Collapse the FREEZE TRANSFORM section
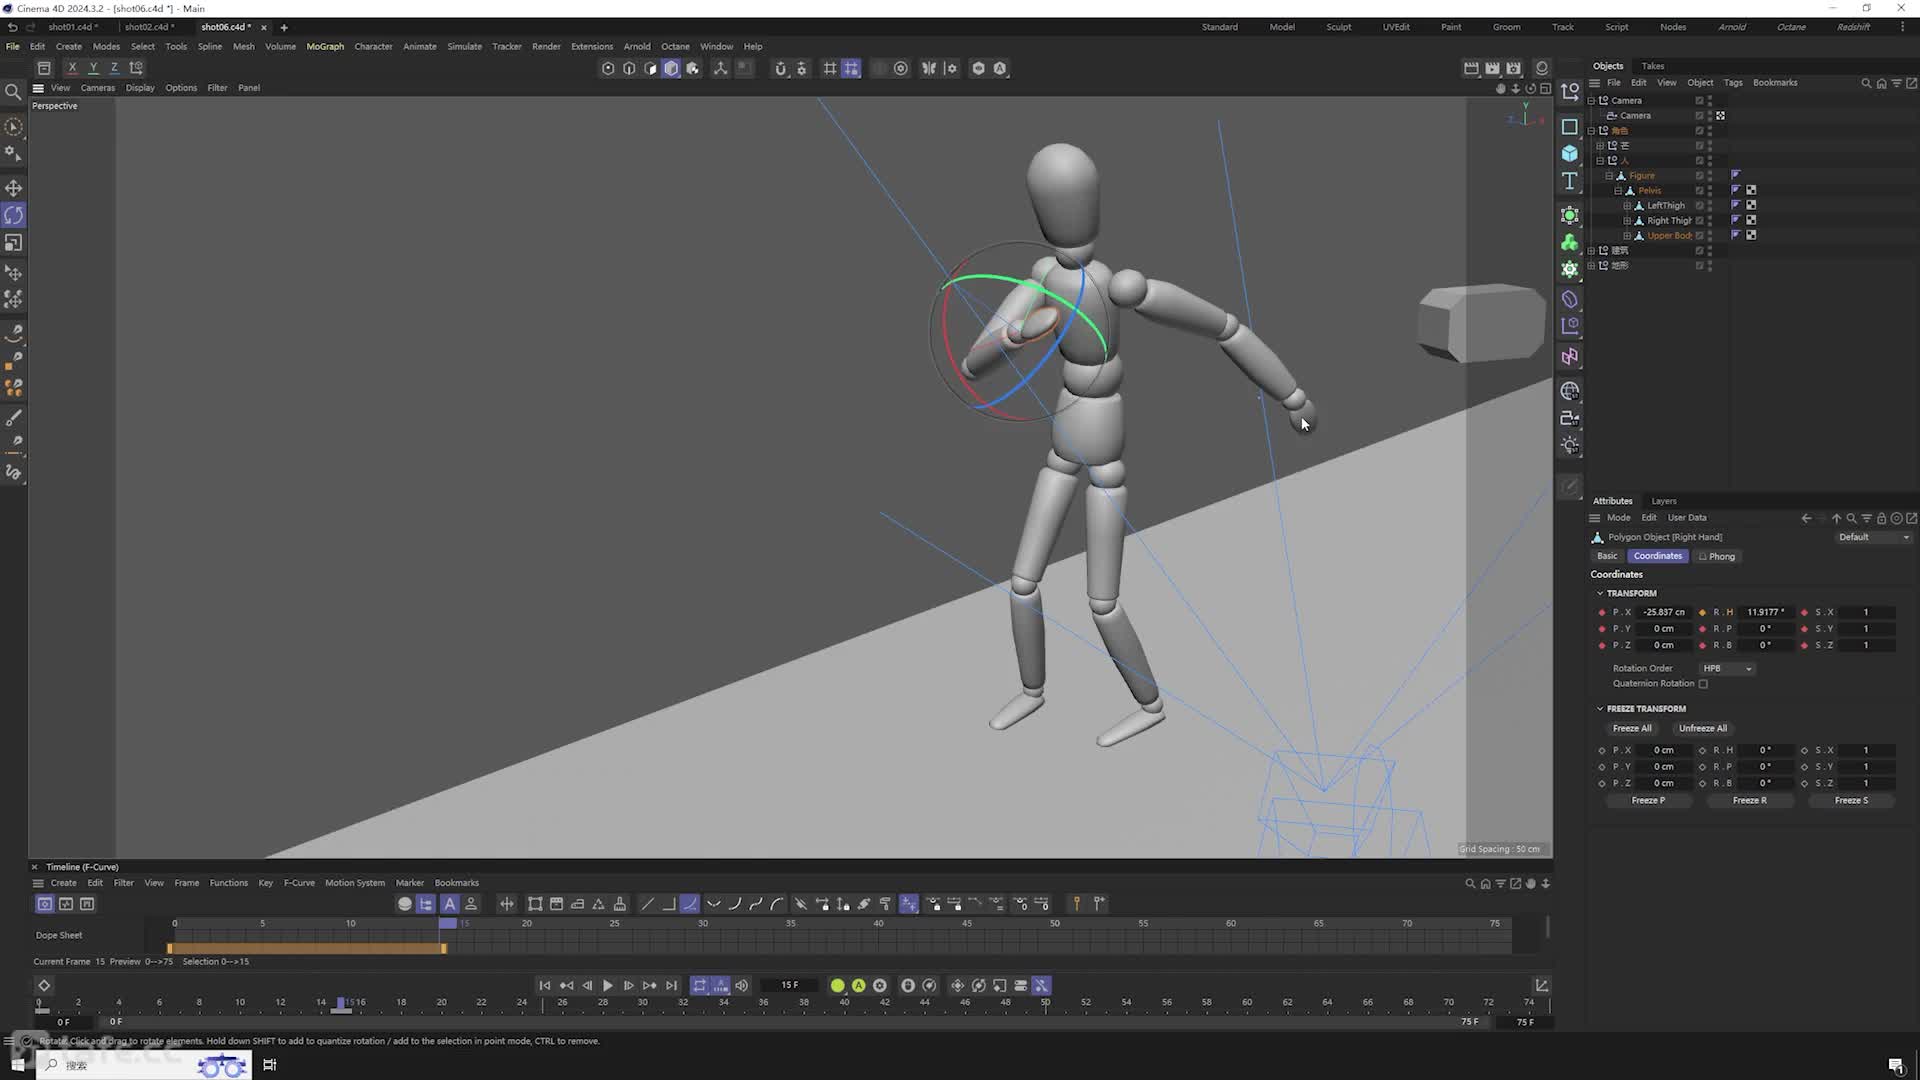Screen dimensions: 1920x1080 click(1600, 709)
